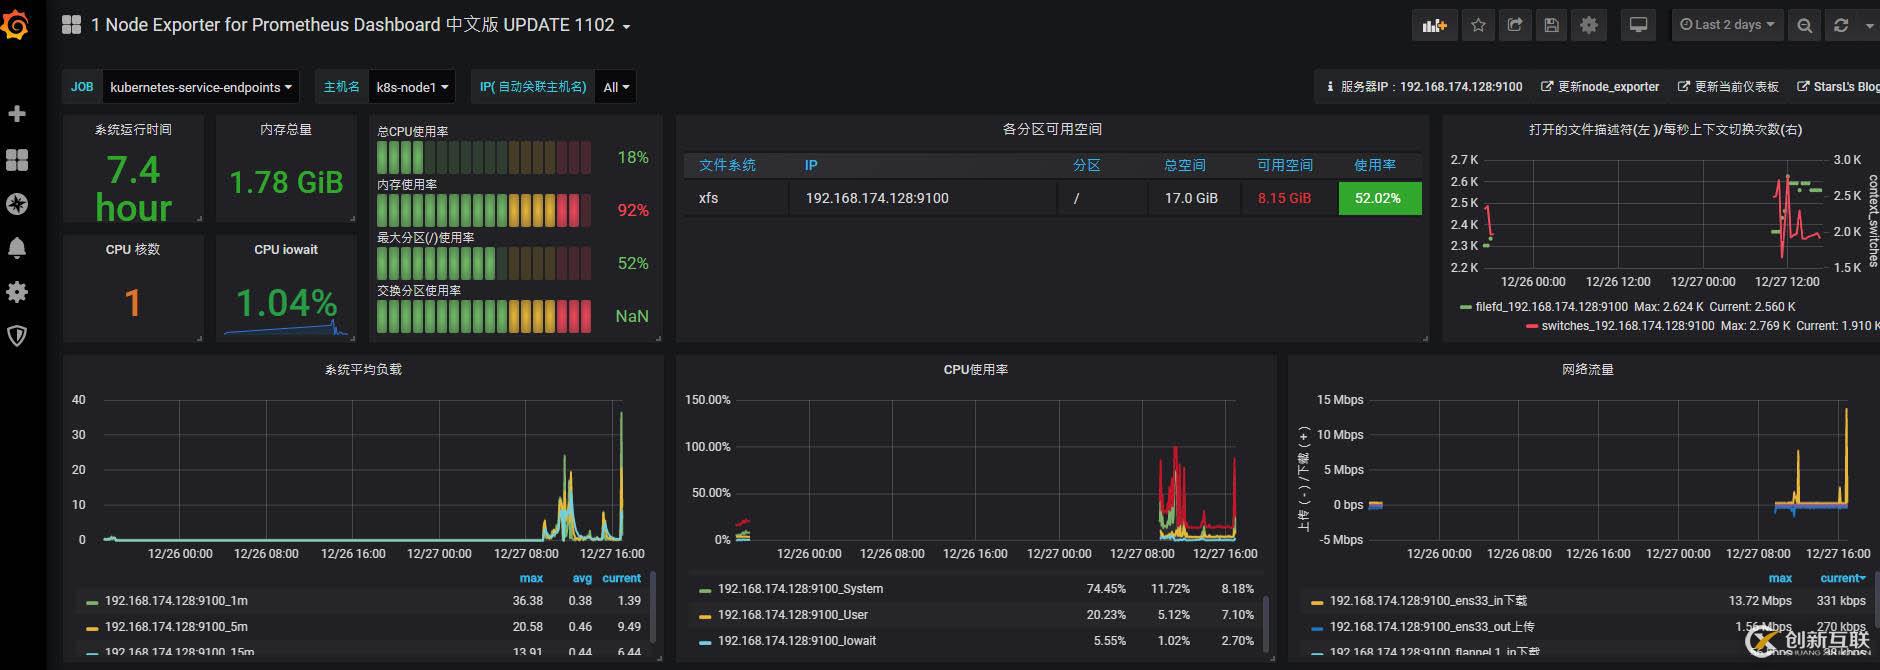Open the CPU使用率 panel title menu
The width and height of the screenshot is (1880, 670).
tap(976, 369)
